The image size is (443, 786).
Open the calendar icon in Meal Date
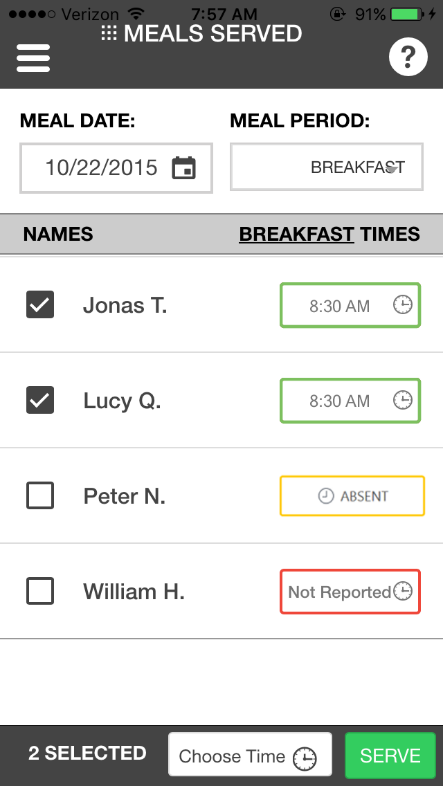184,167
